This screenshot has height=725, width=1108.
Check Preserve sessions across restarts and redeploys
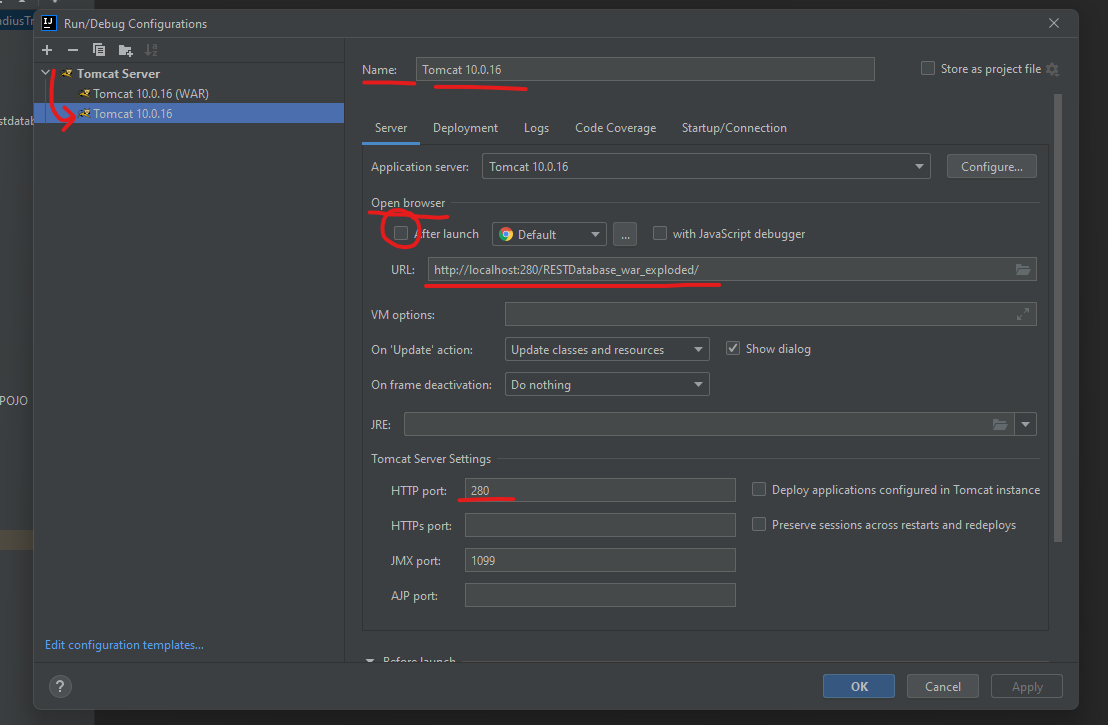coord(758,524)
